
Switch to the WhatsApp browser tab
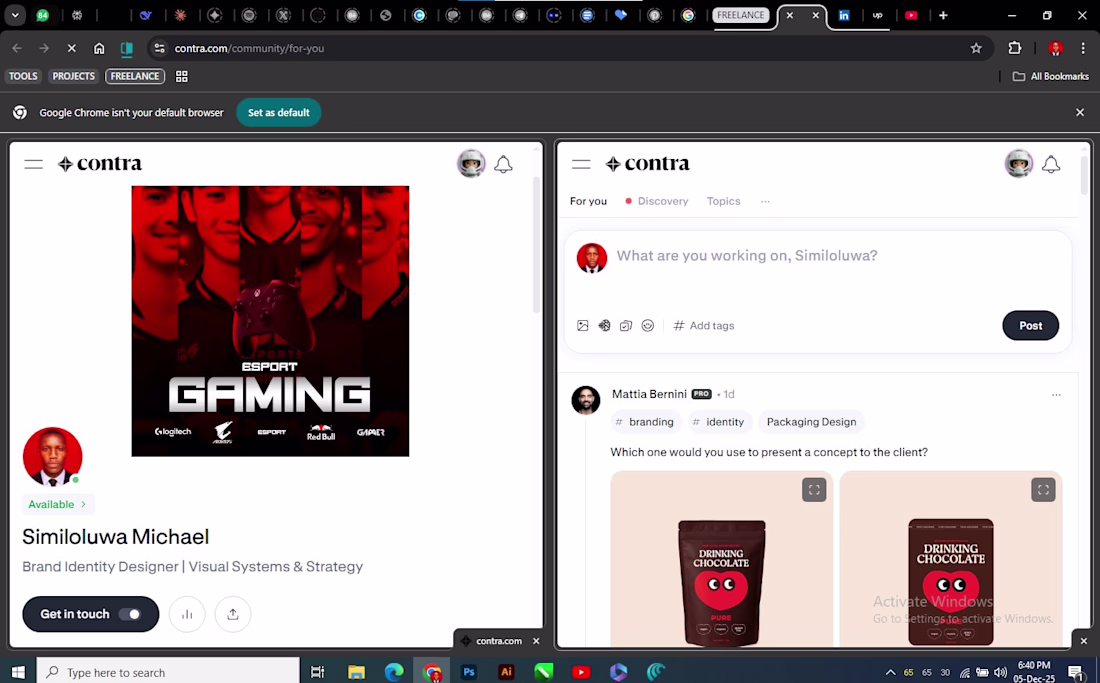pos(43,15)
